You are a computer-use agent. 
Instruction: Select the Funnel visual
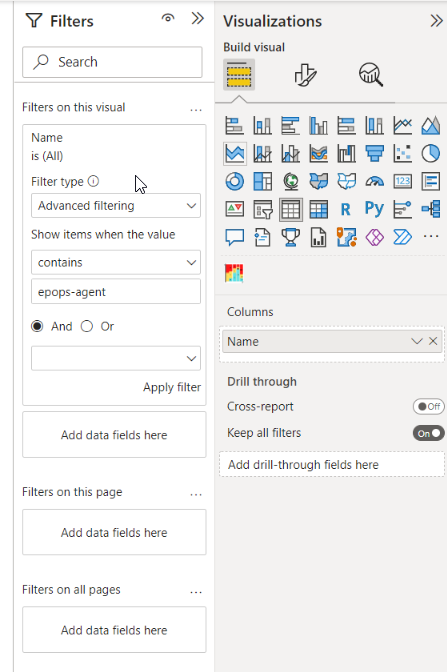pyautogui.click(x=375, y=153)
